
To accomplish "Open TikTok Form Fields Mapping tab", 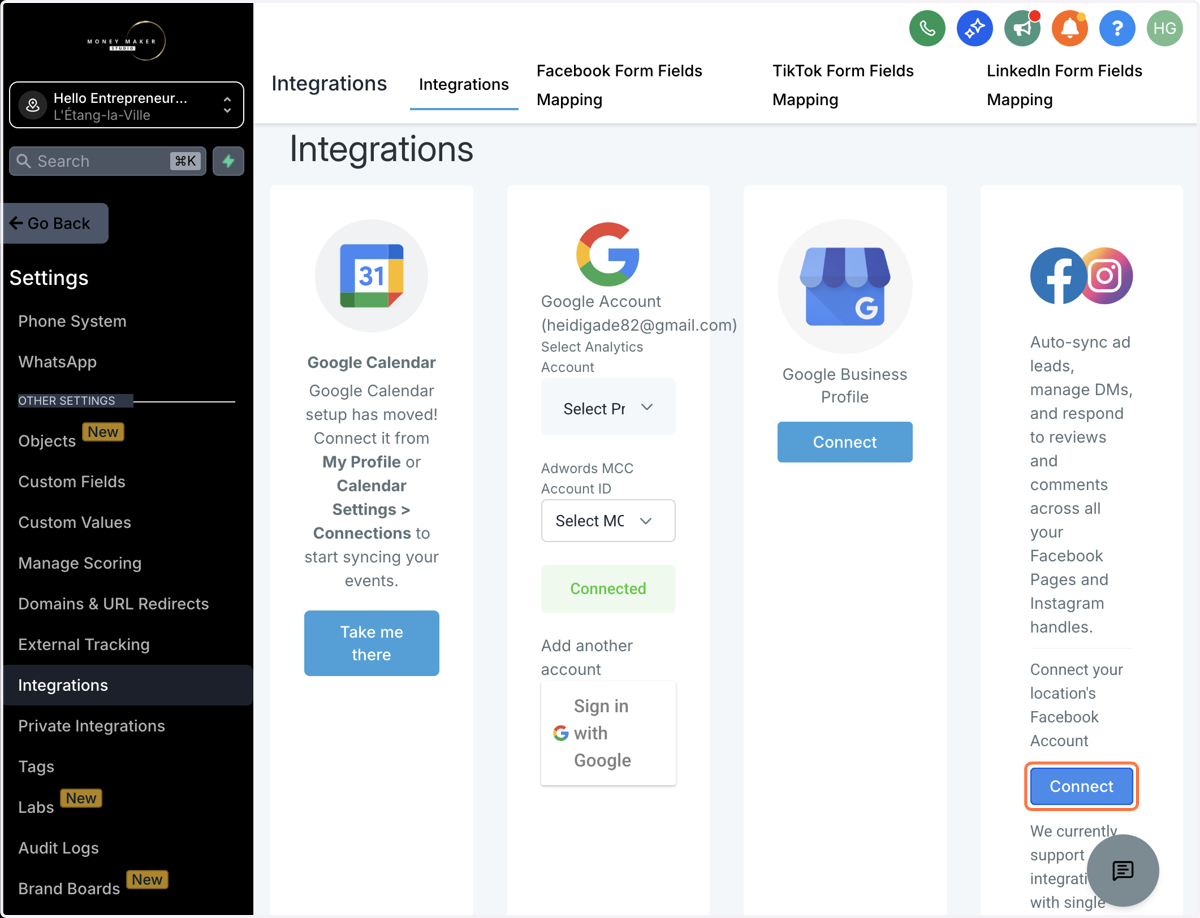I will [843, 85].
